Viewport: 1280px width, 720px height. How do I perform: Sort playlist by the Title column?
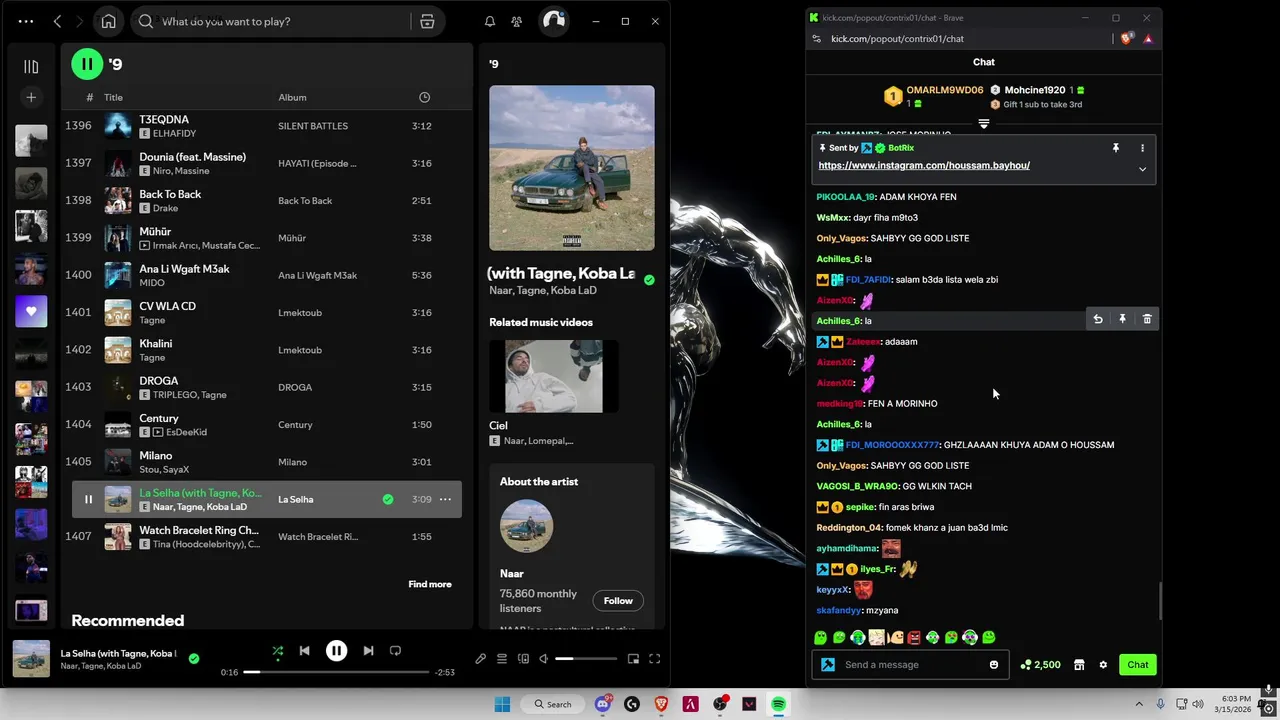point(113,97)
